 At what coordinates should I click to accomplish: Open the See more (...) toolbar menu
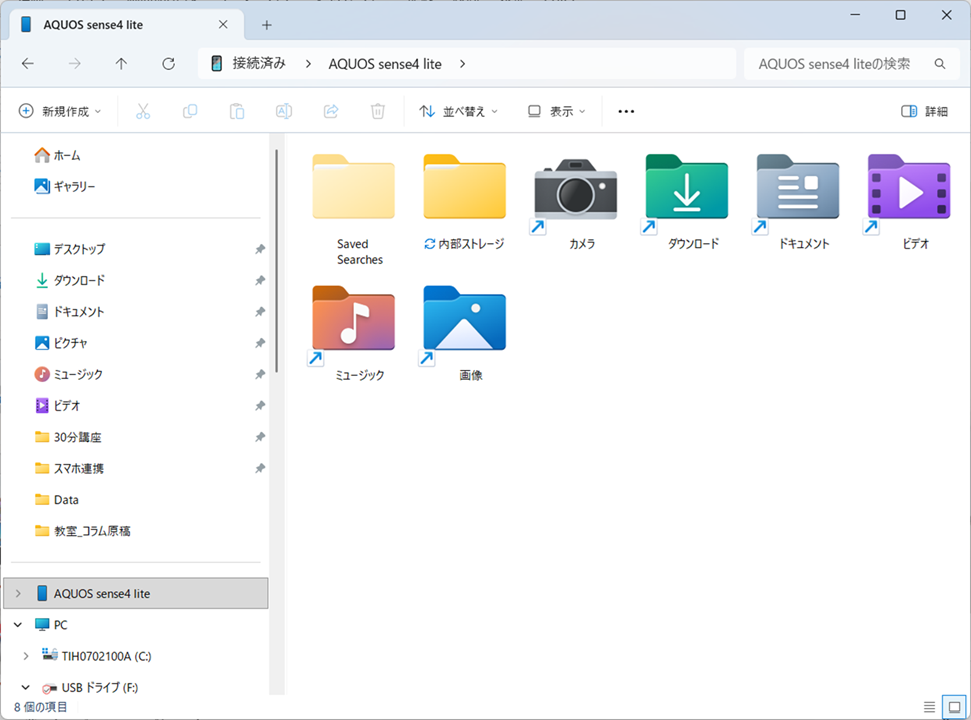pyautogui.click(x=626, y=111)
